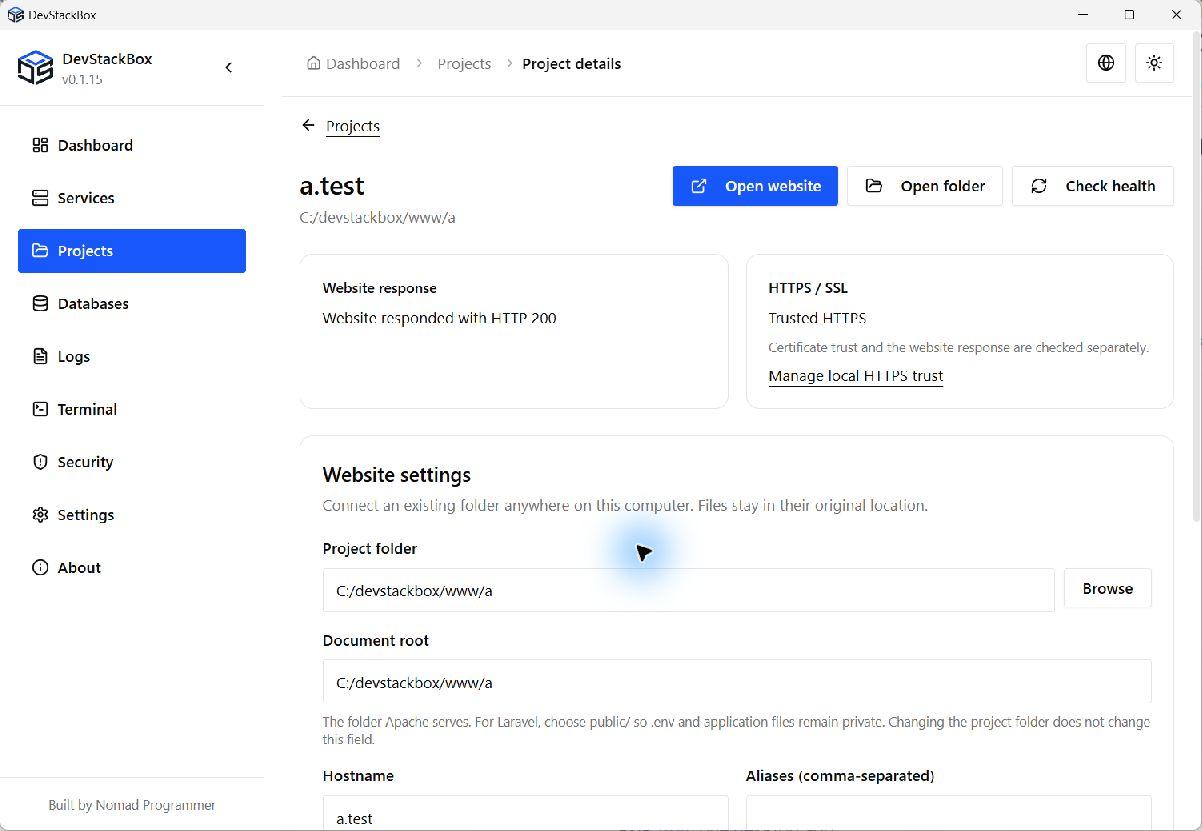1202x831 pixels.
Task: Click Manage local HTTPS trust link
Action: pyautogui.click(x=856, y=376)
